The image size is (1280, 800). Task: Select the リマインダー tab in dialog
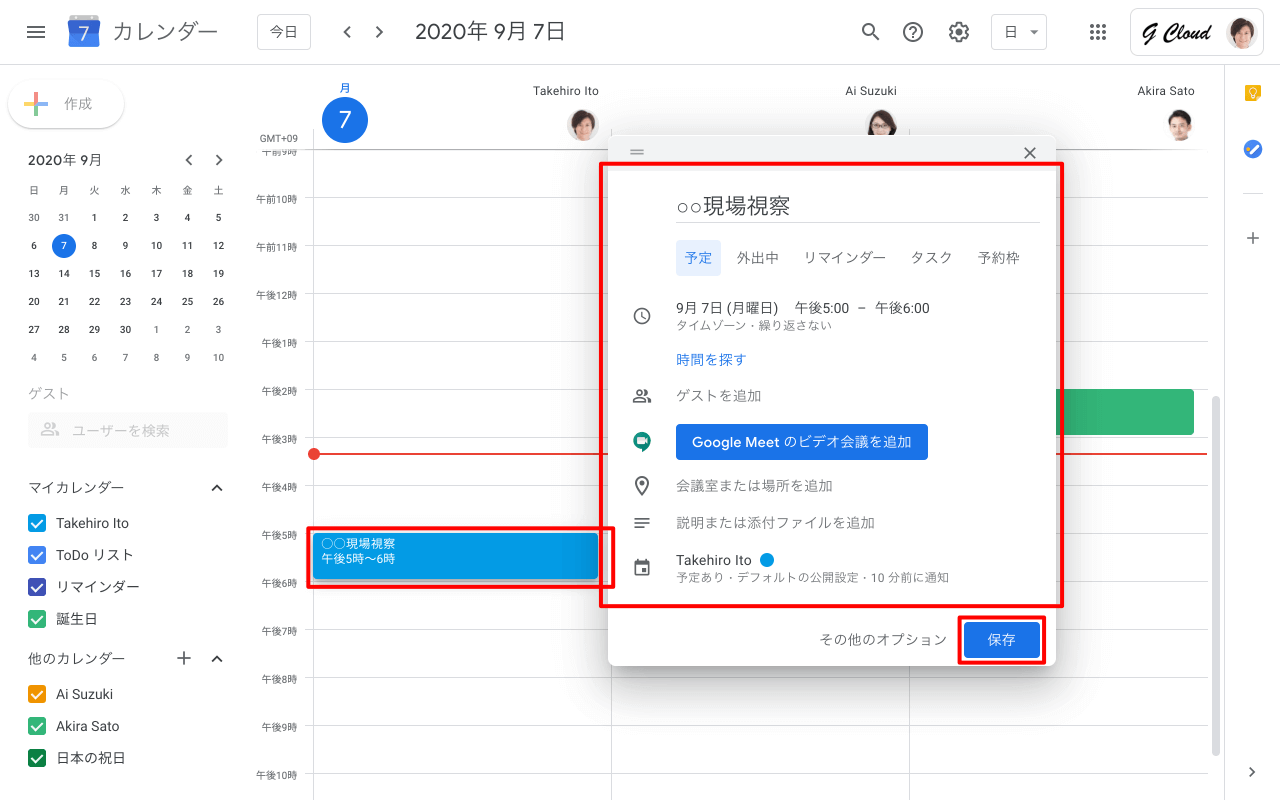coord(845,258)
